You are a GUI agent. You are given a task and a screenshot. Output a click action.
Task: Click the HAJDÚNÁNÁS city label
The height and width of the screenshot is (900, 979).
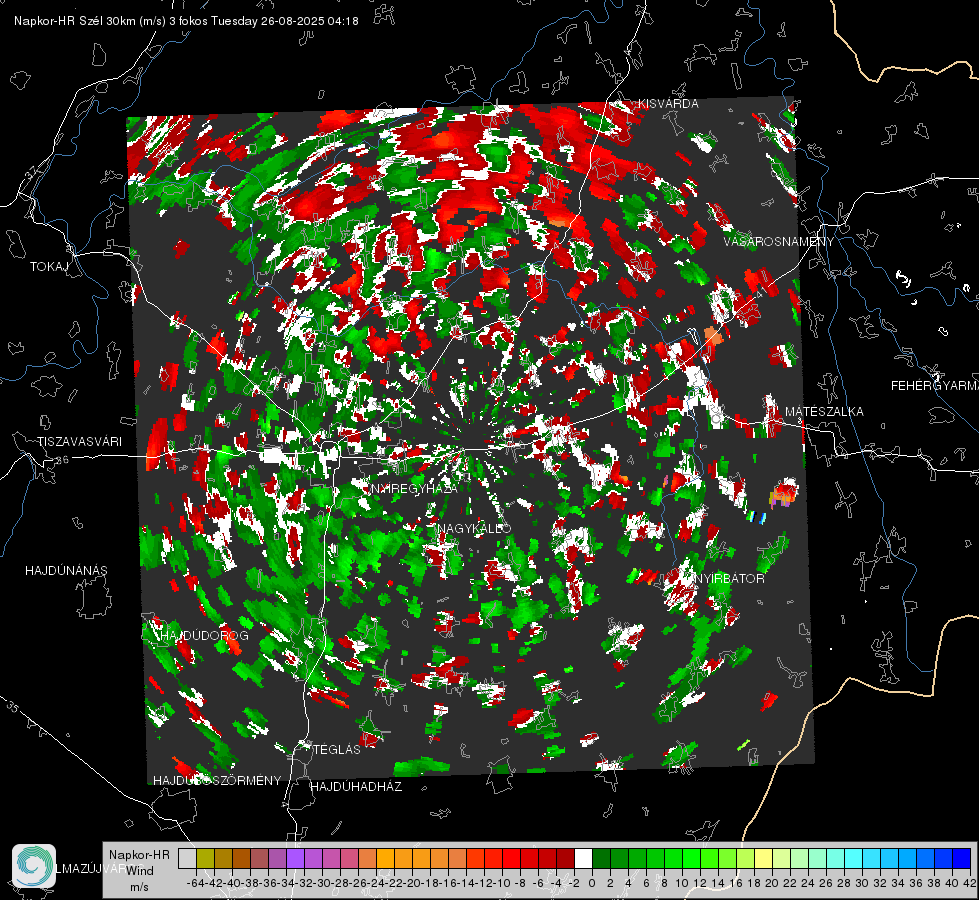(x=66, y=570)
